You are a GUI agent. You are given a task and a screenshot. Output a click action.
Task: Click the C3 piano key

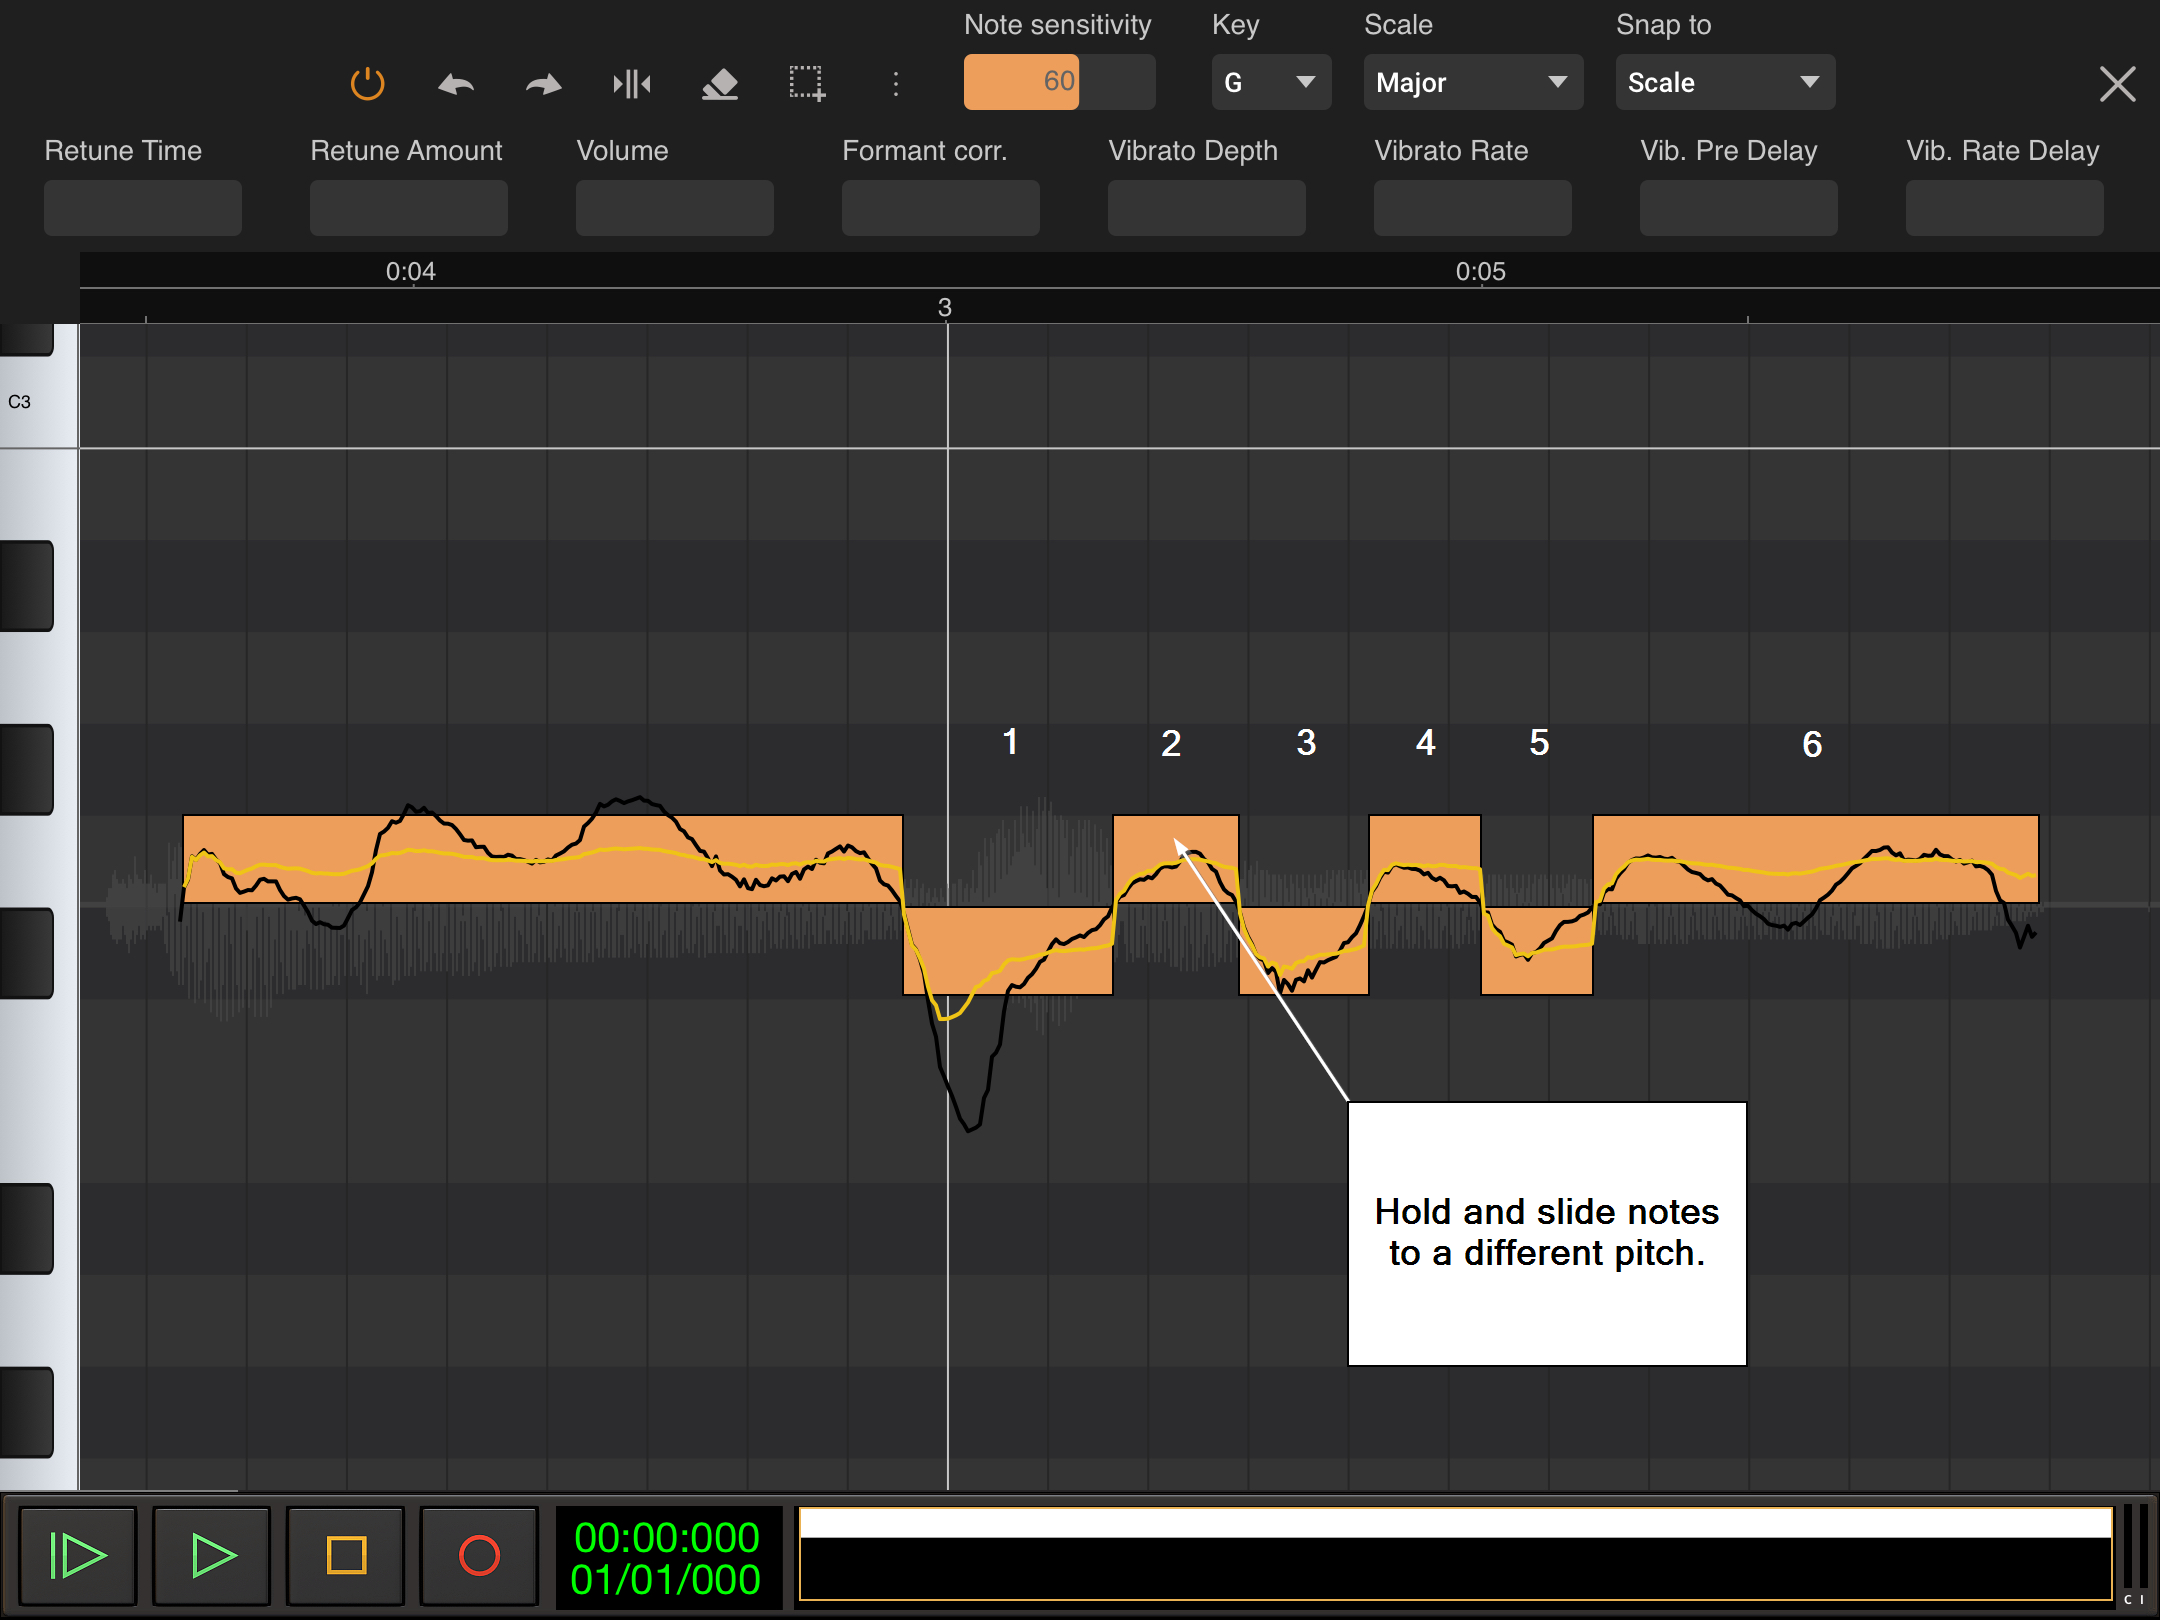[38, 402]
